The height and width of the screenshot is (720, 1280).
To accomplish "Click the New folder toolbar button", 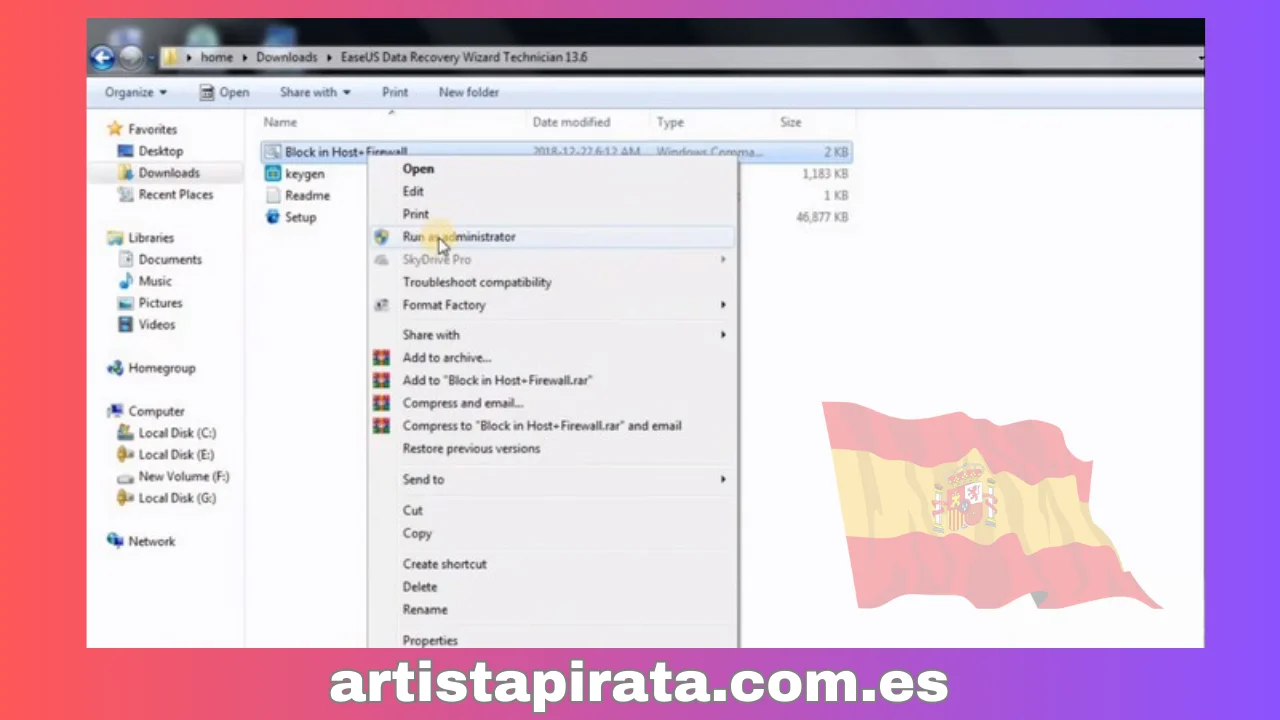I will coord(469,92).
